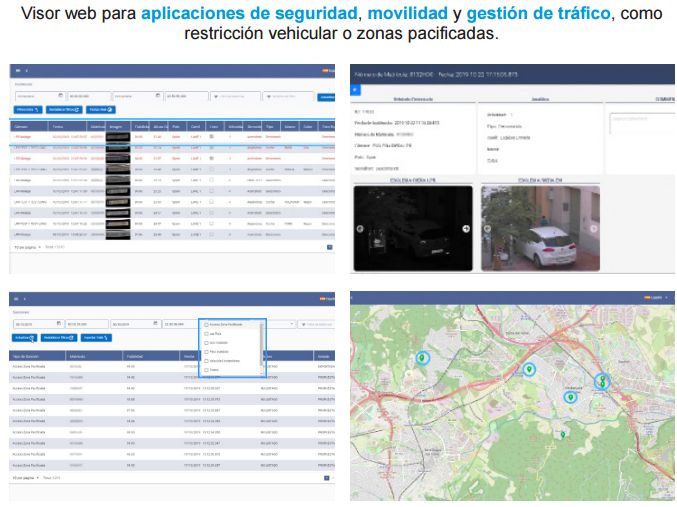The image size is (677, 507).
Task: Open calendar icon of readings start date field
Action: [60, 95]
